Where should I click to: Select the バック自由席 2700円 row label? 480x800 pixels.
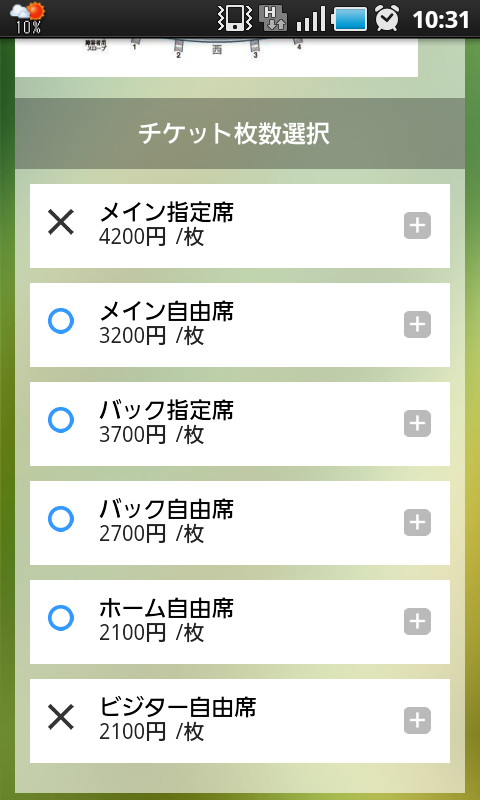pyautogui.click(x=166, y=521)
